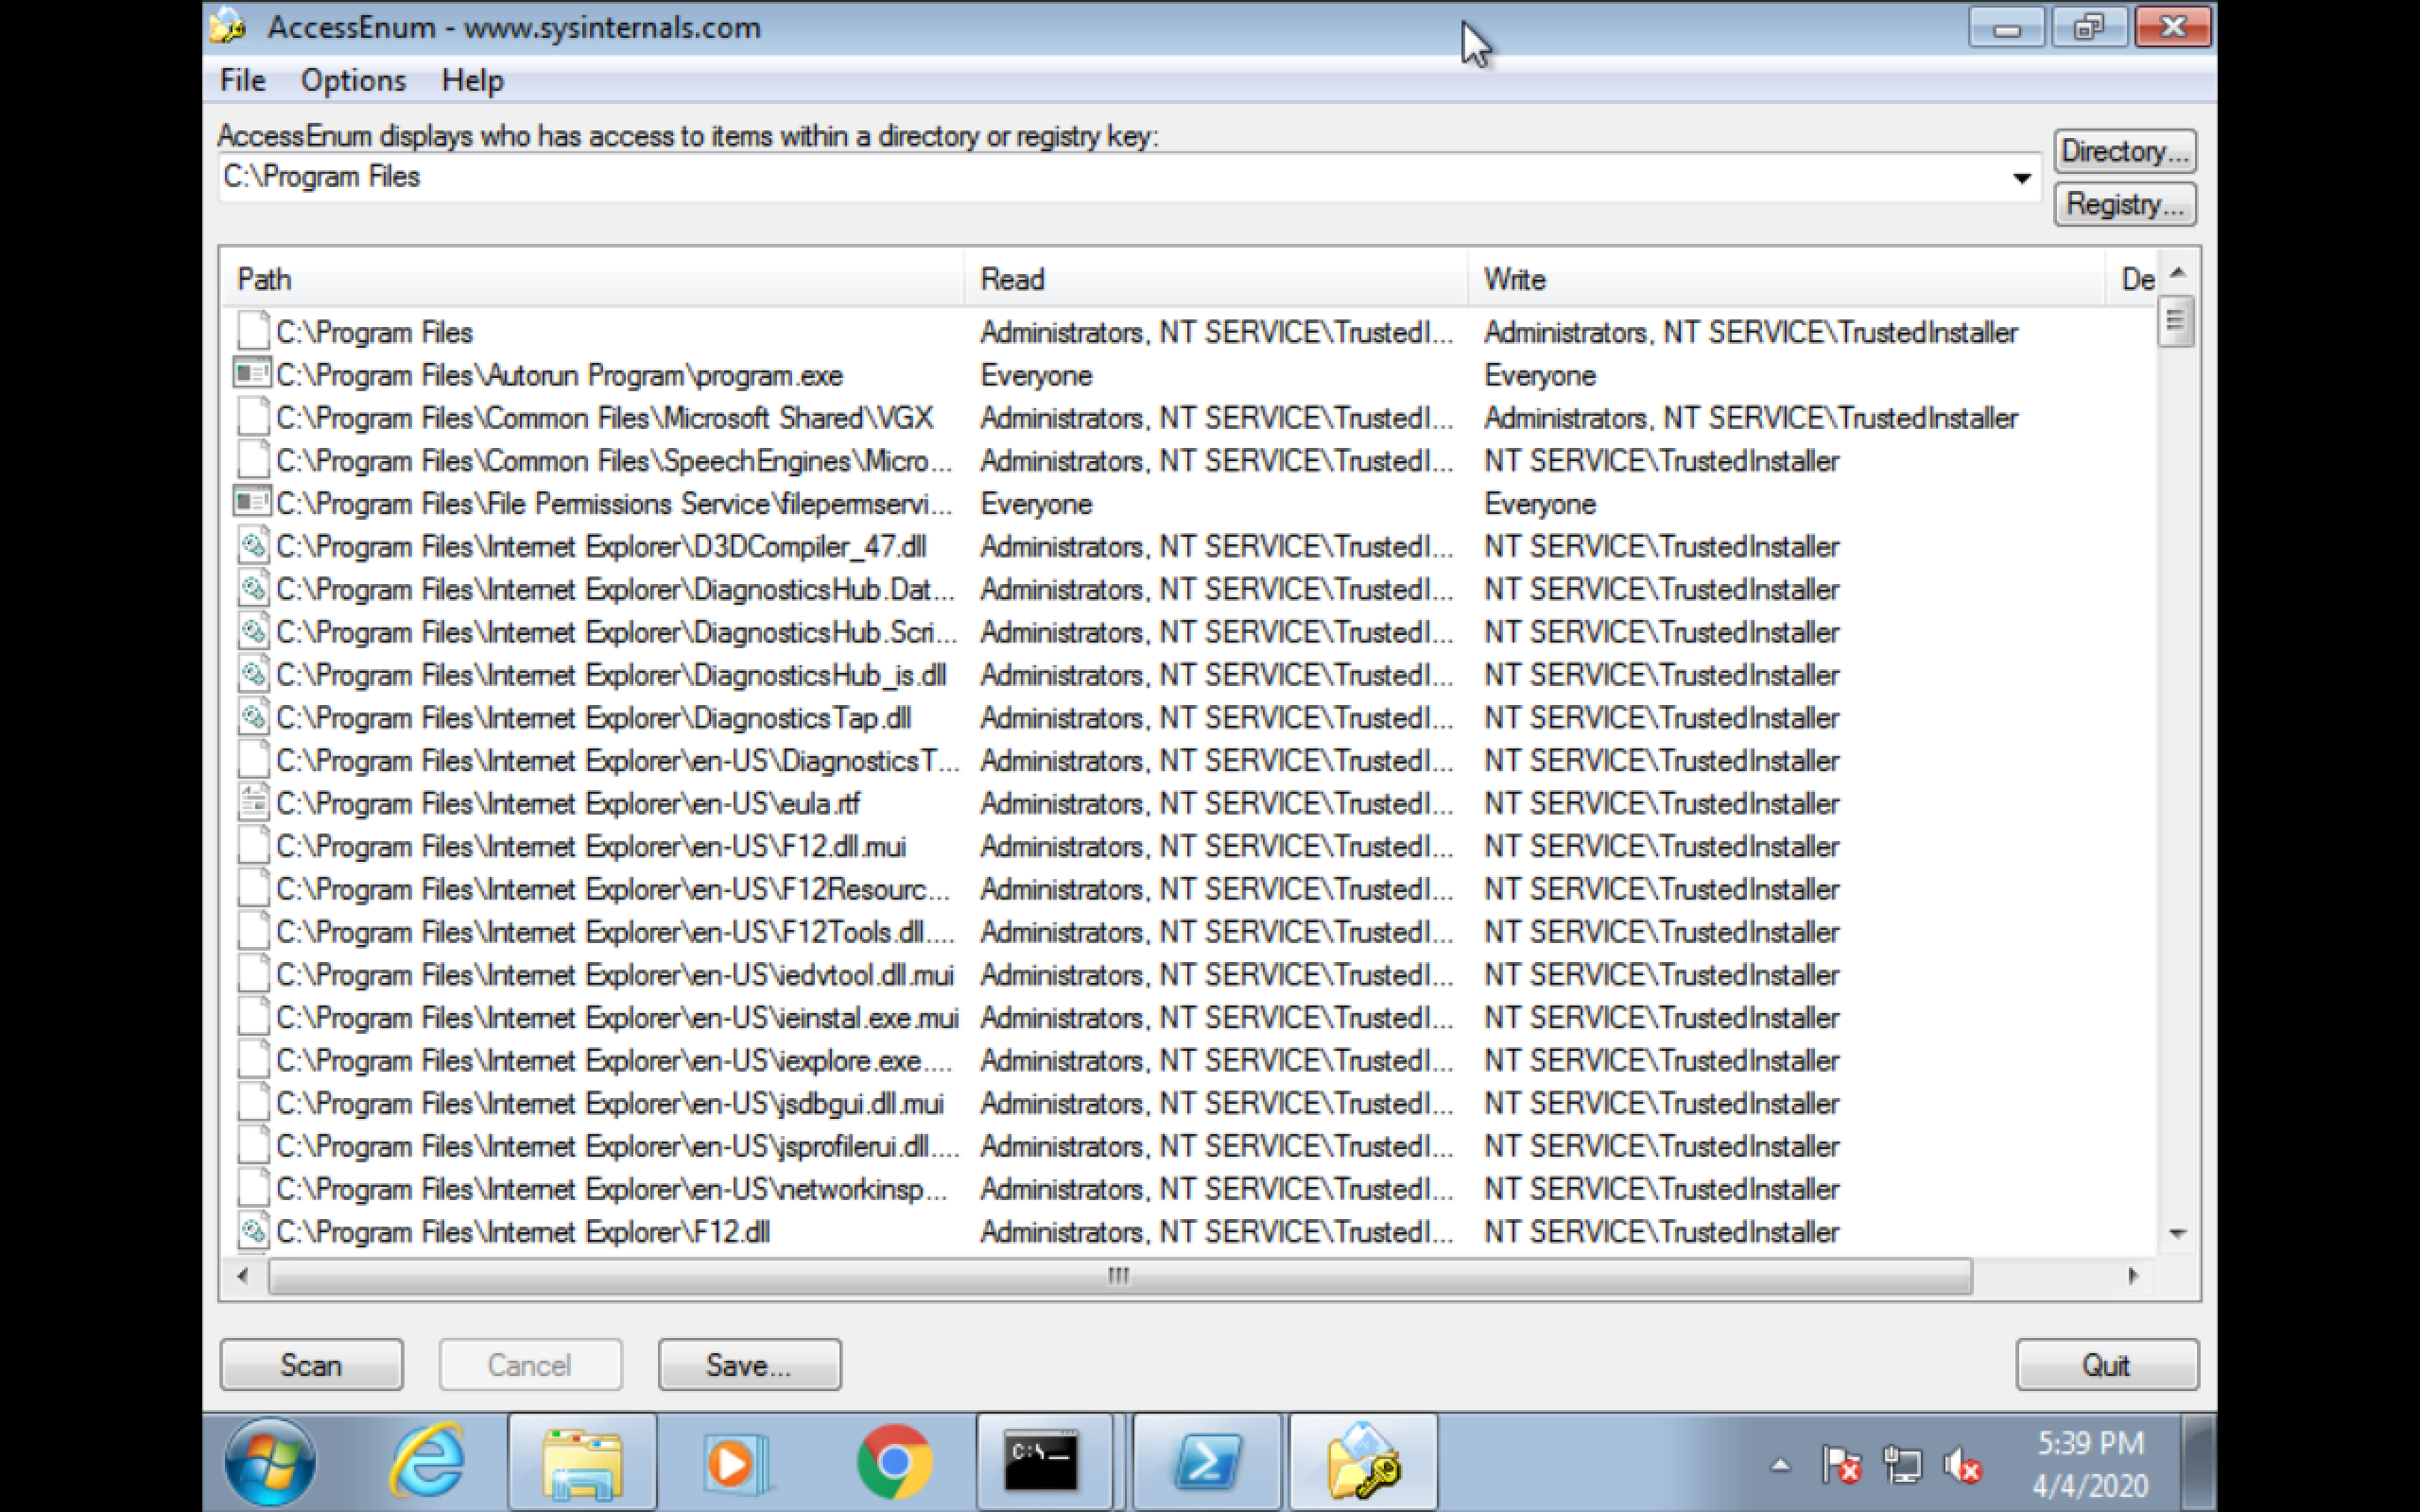
Task: Click the vertical scrollbar up arrow
Action: (x=2177, y=272)
